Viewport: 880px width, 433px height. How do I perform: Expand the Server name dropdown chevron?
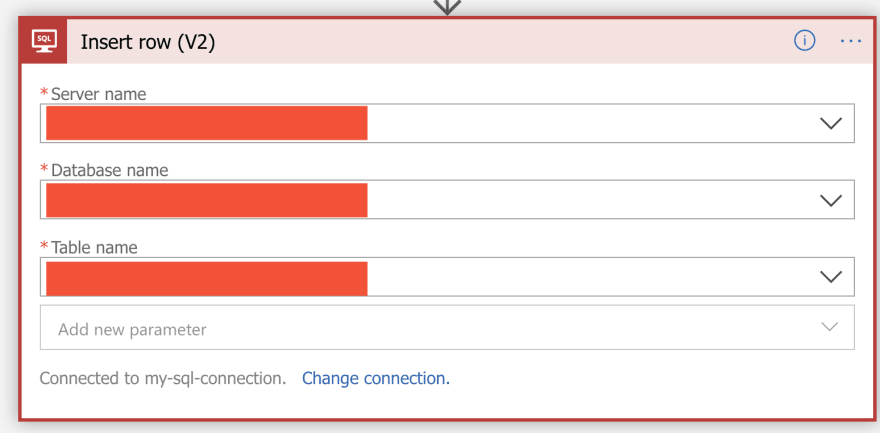click(x=831, y=123)
